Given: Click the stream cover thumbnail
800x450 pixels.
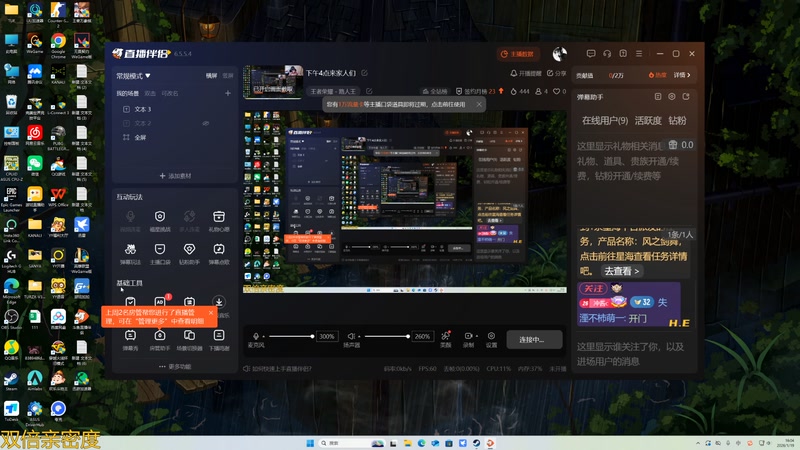Looking at the screenshot, I should point(273,81).
